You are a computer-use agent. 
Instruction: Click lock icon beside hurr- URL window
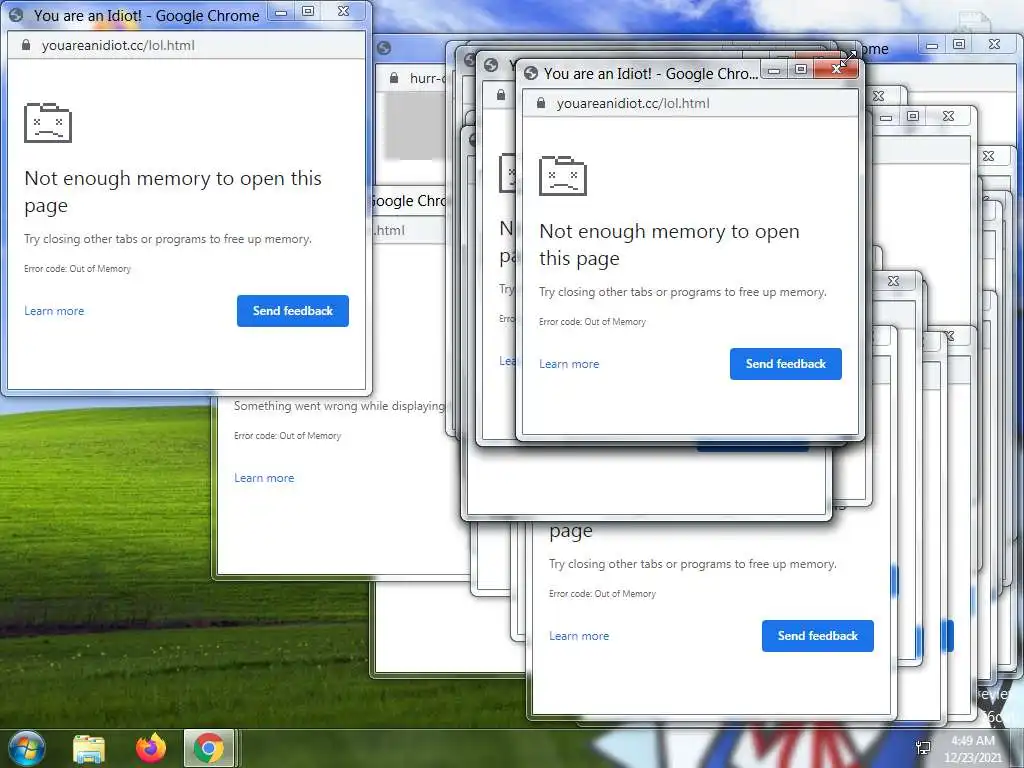[394, 78]
